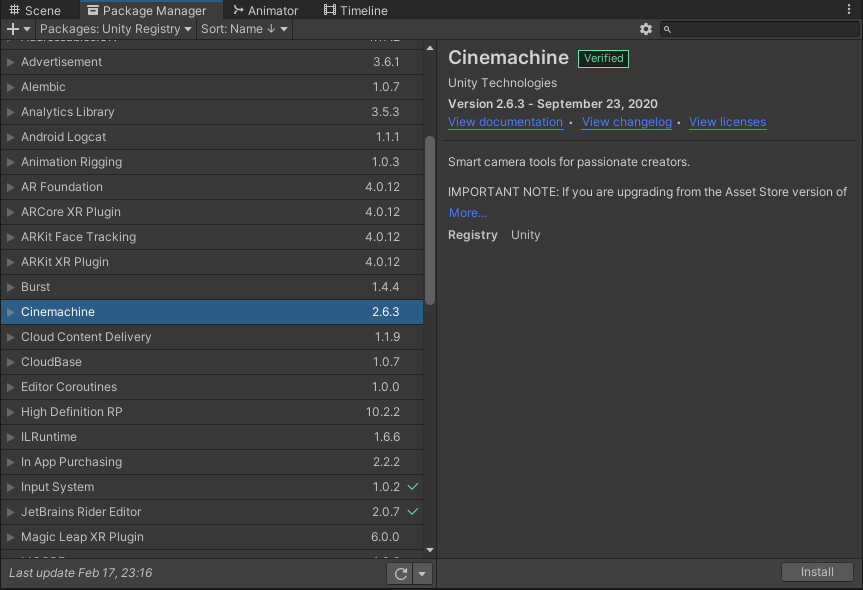Open the gear advanced settings icon
Viewport: 863px width, 590px height.
[x=646, y=29]
